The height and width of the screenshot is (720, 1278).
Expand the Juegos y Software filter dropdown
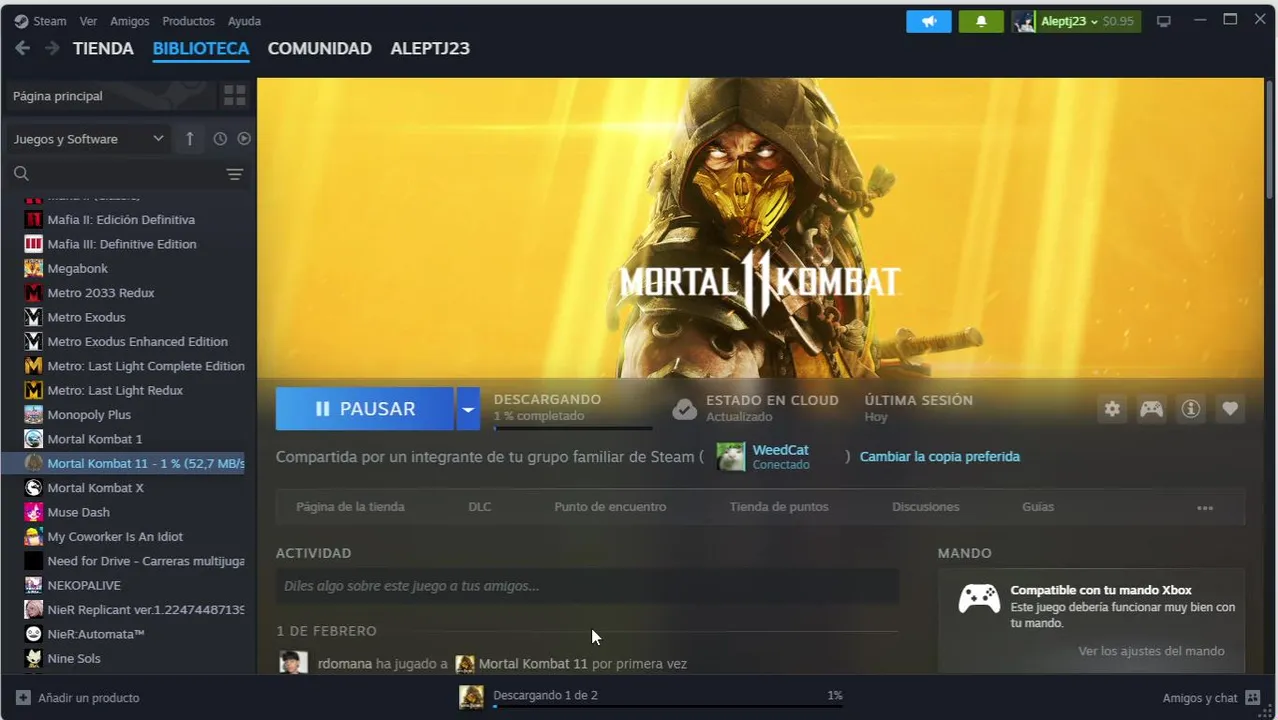88,139
